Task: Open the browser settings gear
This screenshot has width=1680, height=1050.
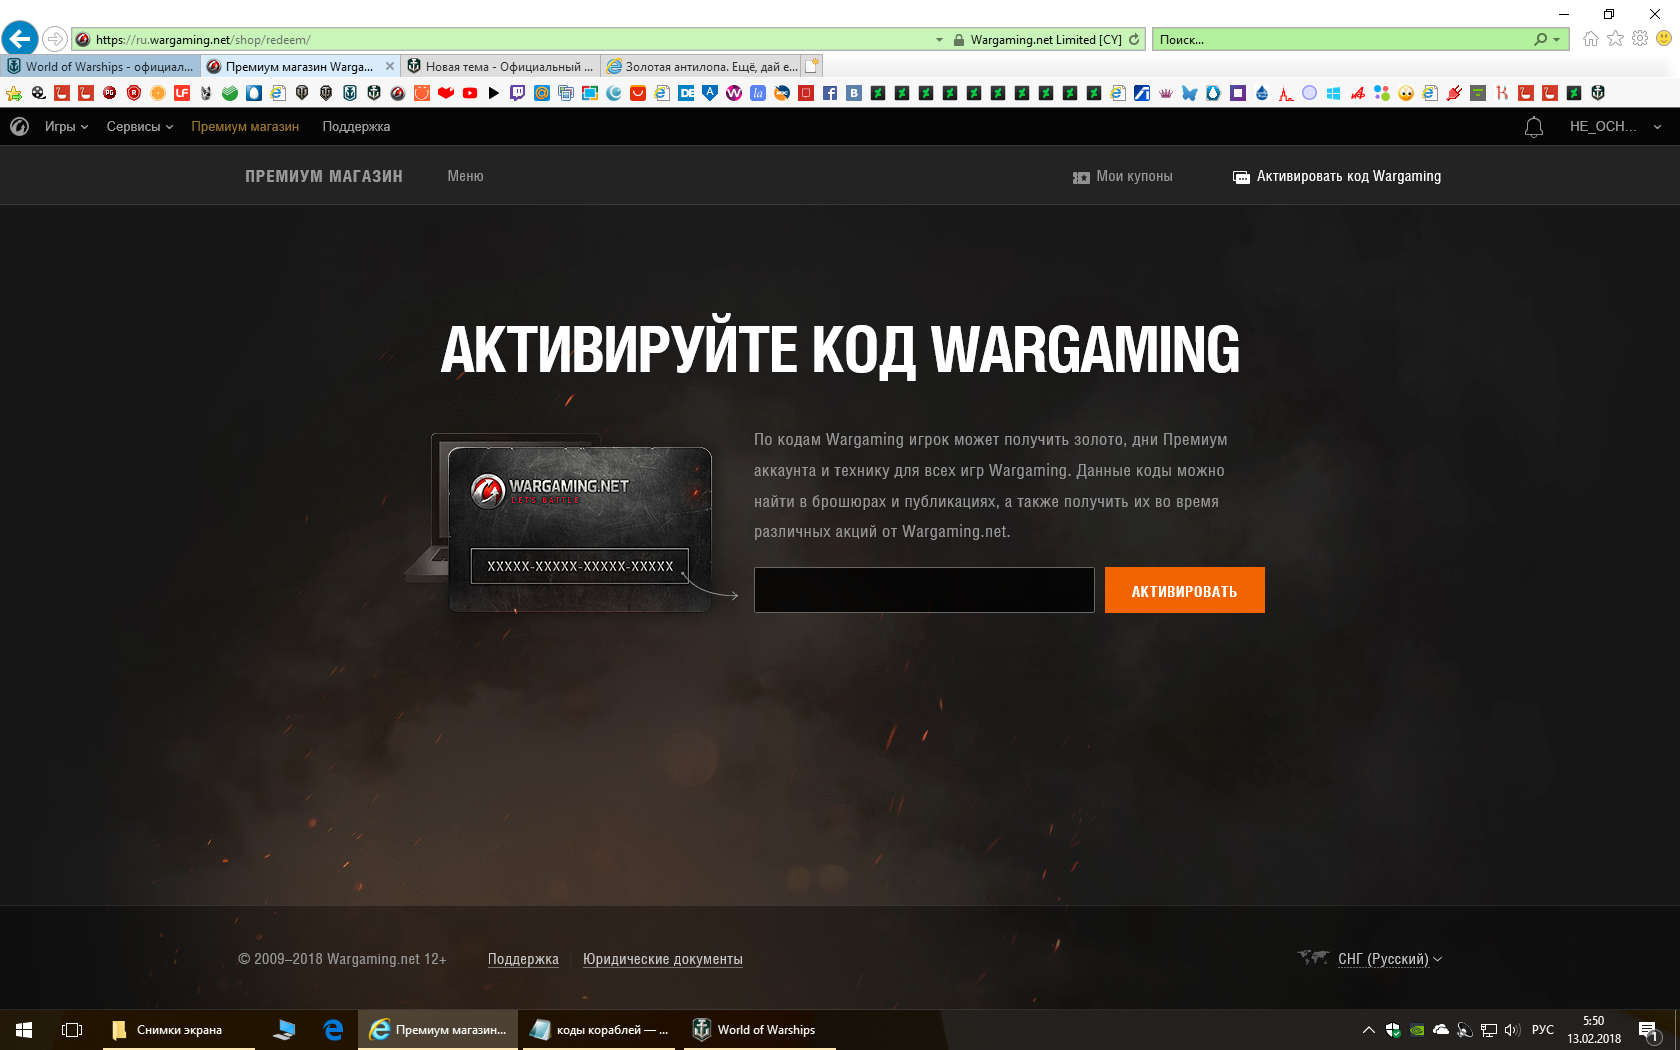Action: tap(1640, 39)
